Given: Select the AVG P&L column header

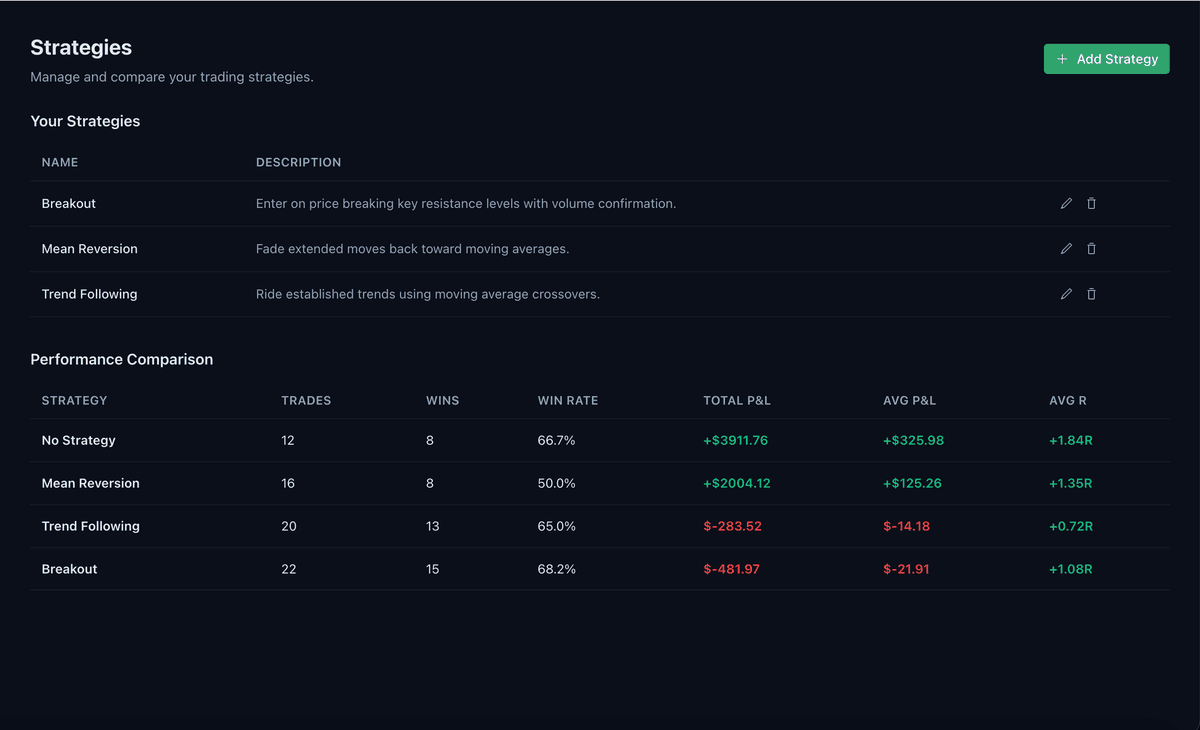Looking at the screenshot, I should tap(909, 400).
